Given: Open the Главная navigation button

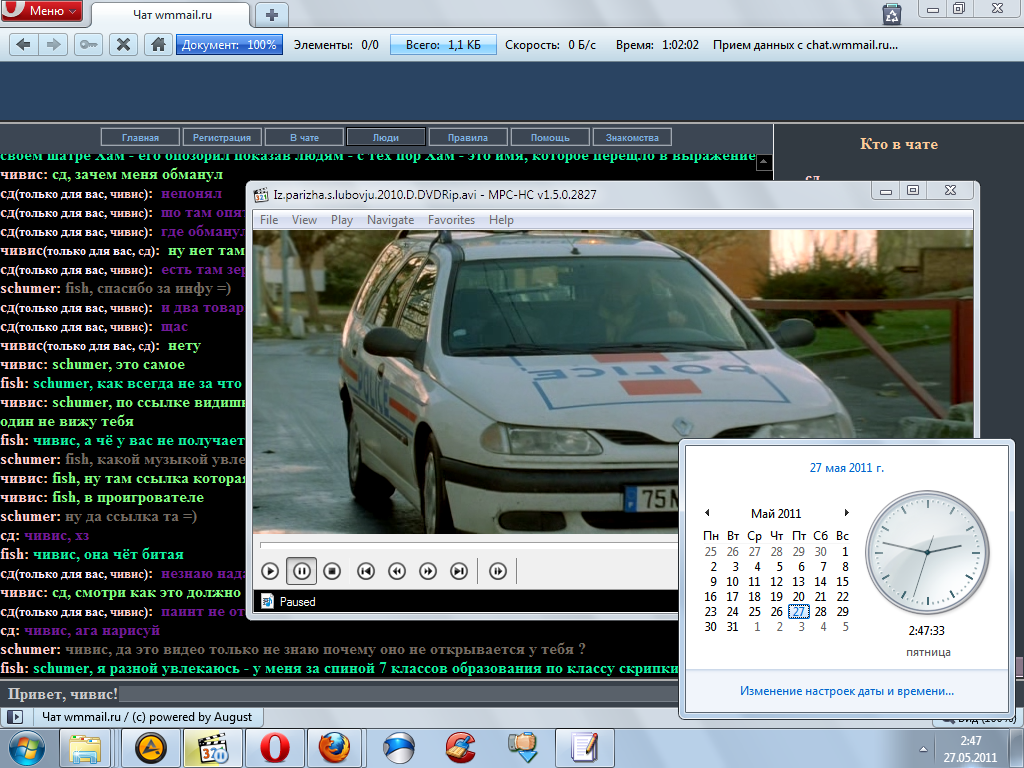Looking at the screenshot, I should click(x=140, y=137).
